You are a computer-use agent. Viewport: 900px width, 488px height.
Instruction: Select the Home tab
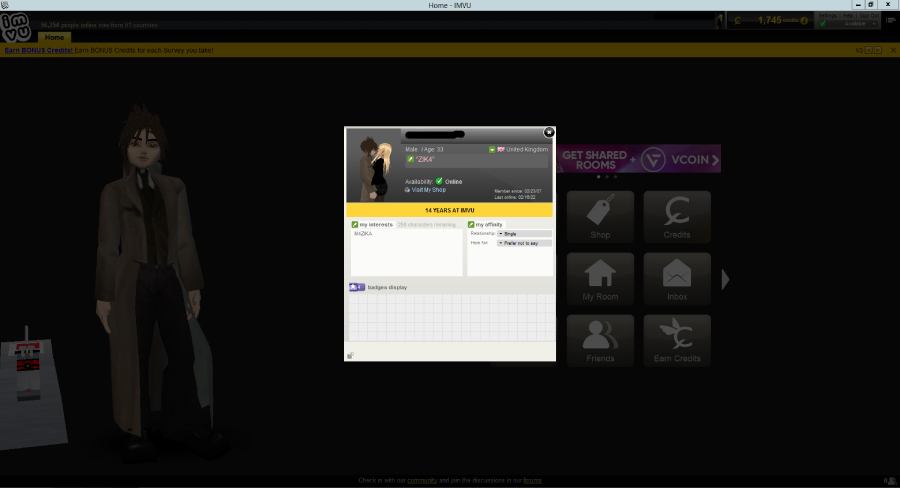[x=55, y=37]
